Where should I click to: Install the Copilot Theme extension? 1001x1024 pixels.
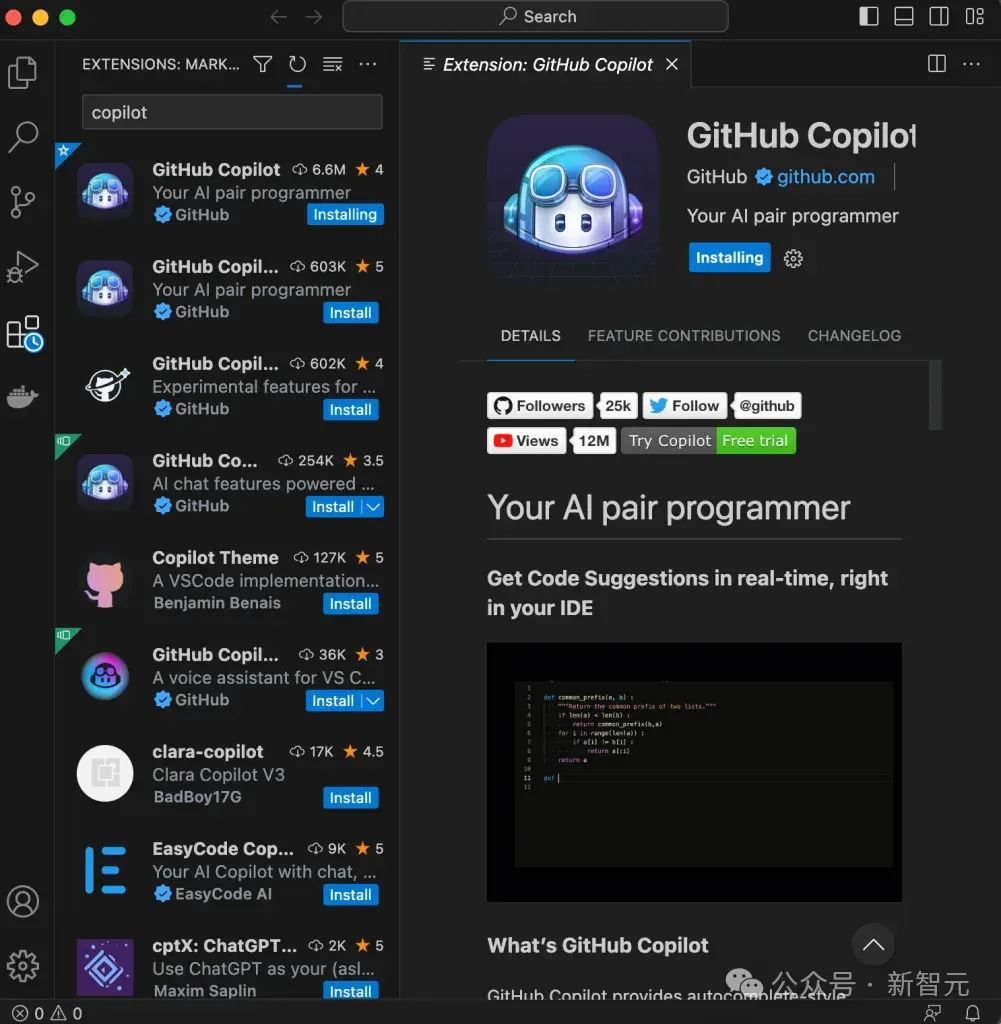point(350,604)
